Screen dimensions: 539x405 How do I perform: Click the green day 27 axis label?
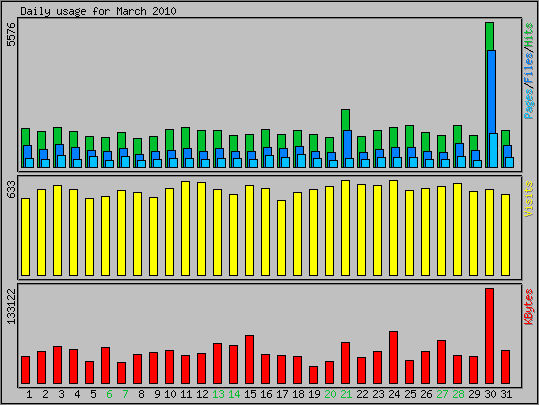point(442,394)
